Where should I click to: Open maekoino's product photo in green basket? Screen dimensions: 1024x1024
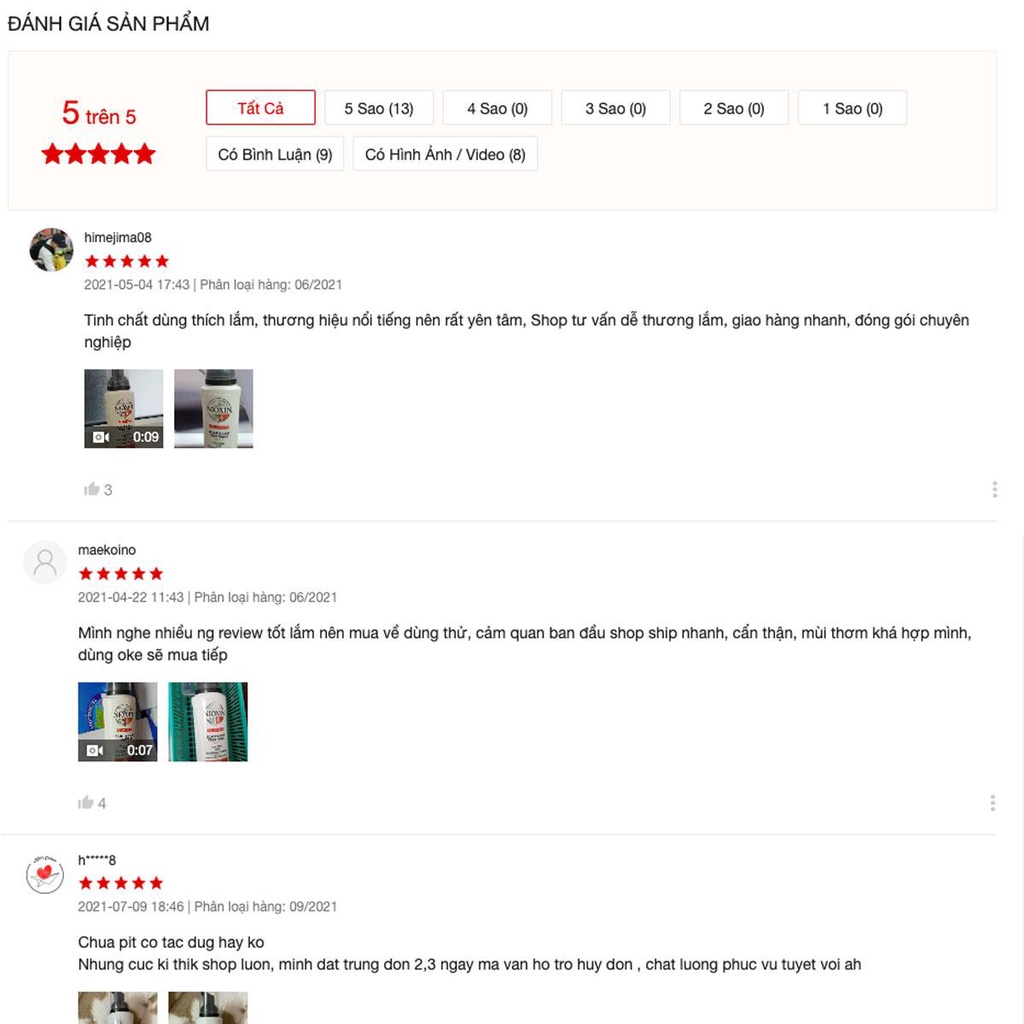pos(208,722)
